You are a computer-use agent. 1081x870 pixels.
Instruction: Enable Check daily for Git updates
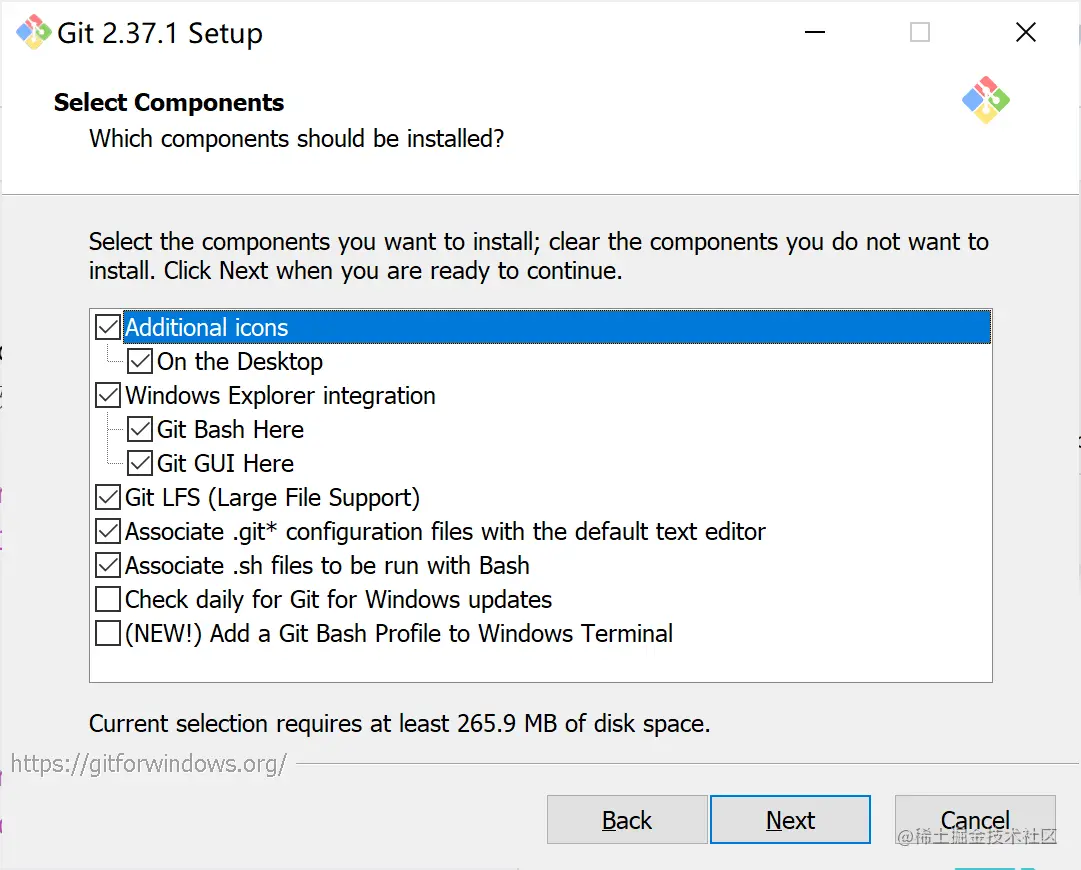click(108, 599)
